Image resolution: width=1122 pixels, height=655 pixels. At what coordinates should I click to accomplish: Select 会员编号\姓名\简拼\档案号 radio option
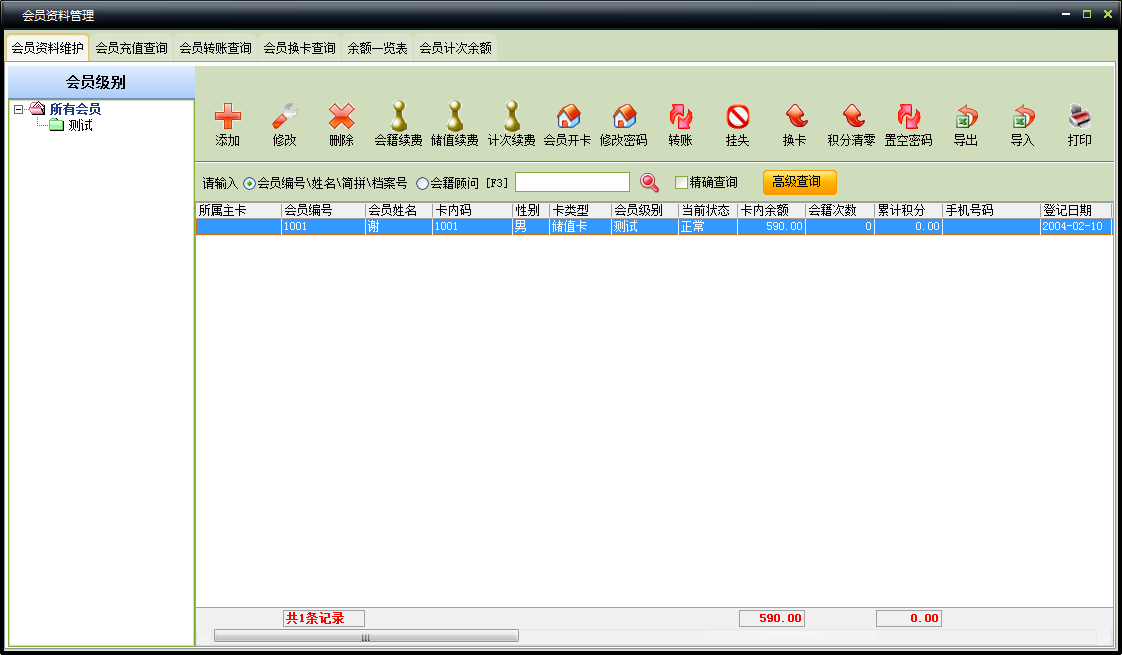pos(249,183)
